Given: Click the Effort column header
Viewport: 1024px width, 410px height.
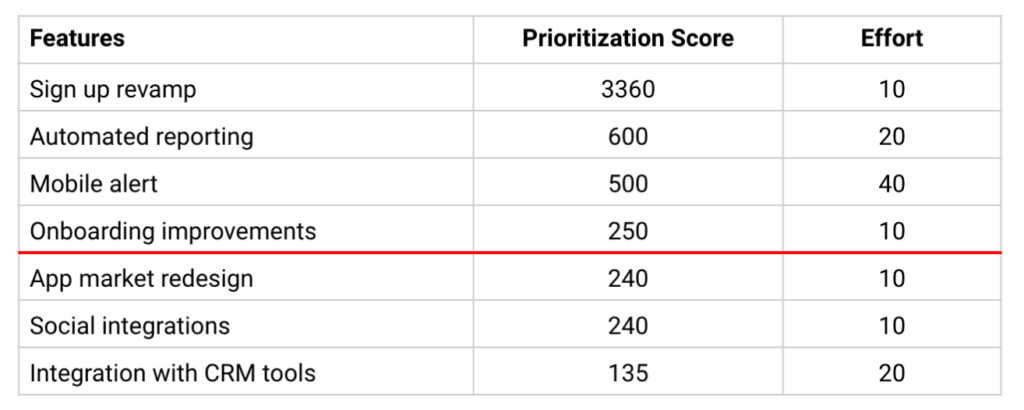Looking at the screenshot, I should [x=891, y=39].
